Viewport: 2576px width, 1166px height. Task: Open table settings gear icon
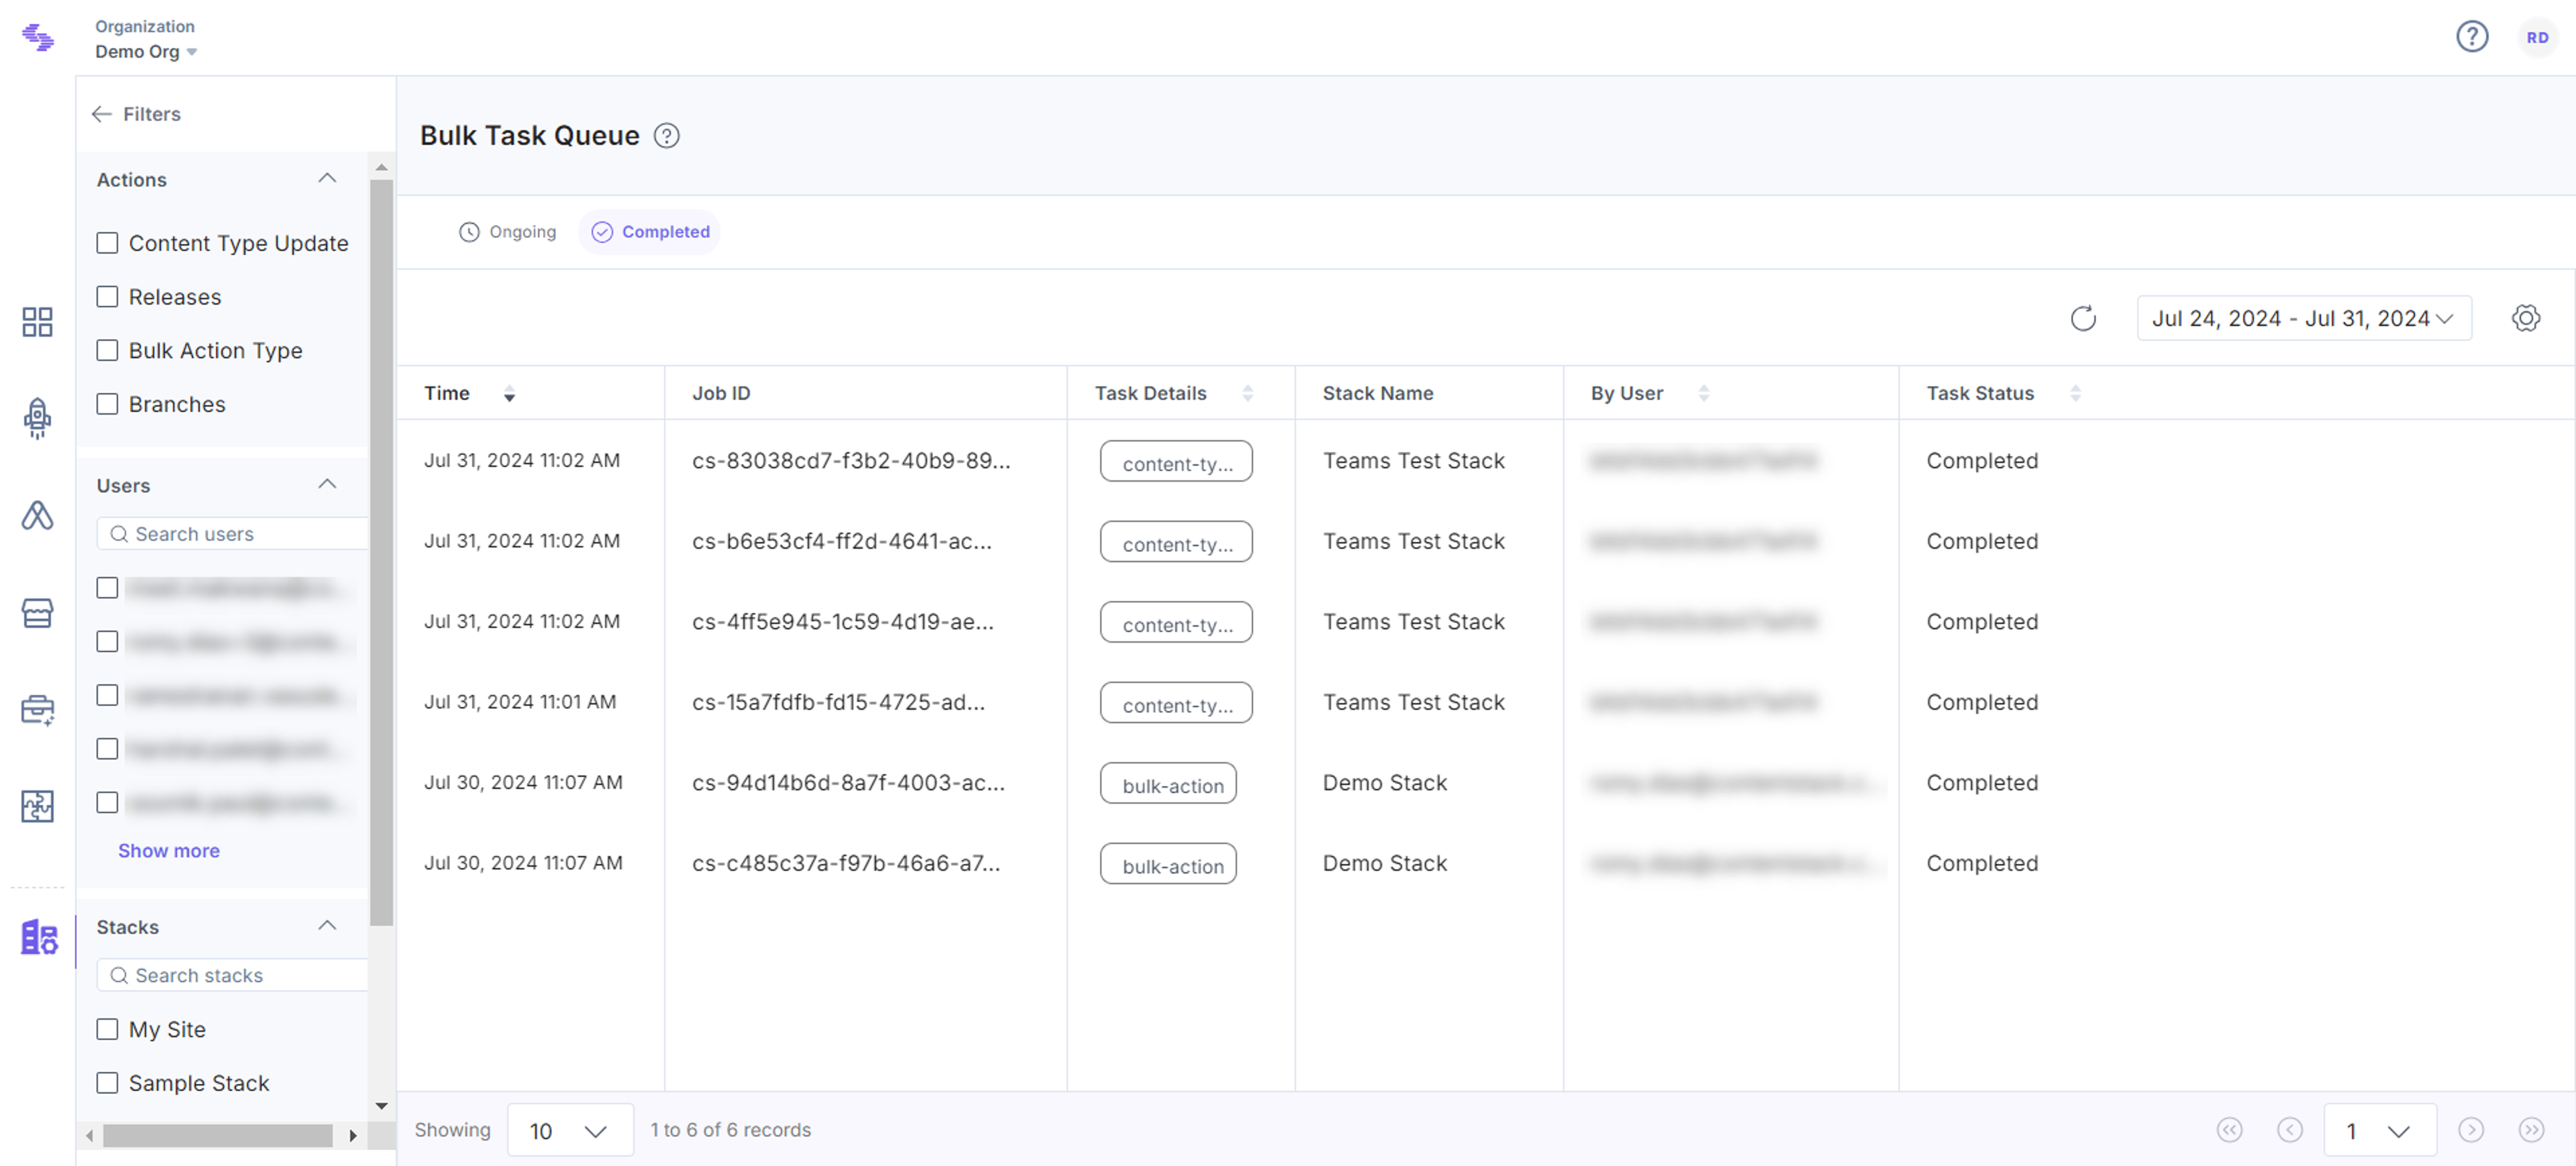(2525, 318)
